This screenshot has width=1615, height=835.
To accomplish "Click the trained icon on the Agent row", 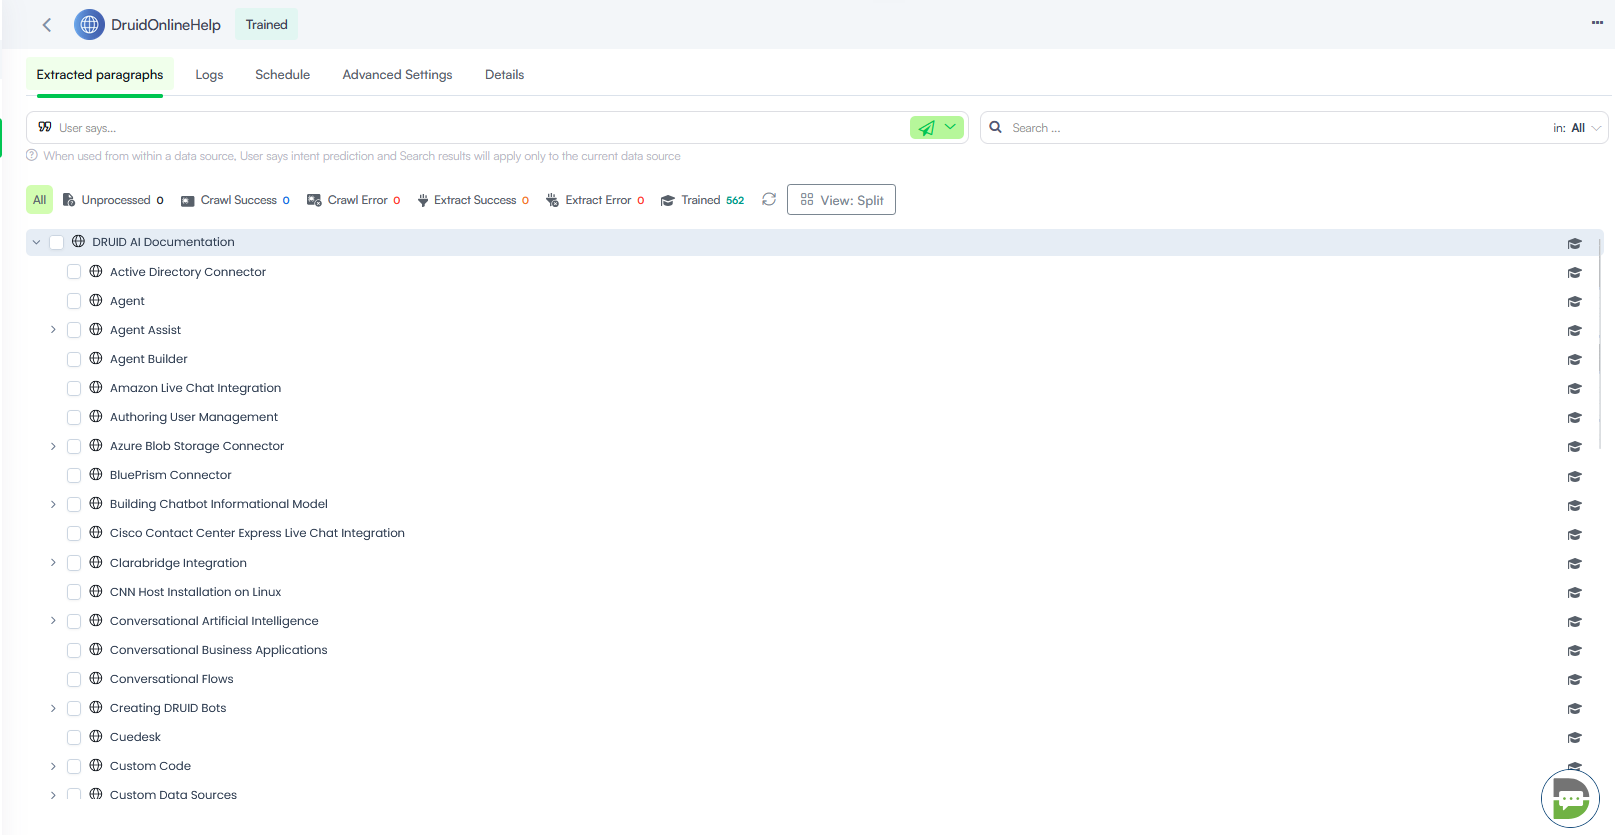I will [1575, 301].
